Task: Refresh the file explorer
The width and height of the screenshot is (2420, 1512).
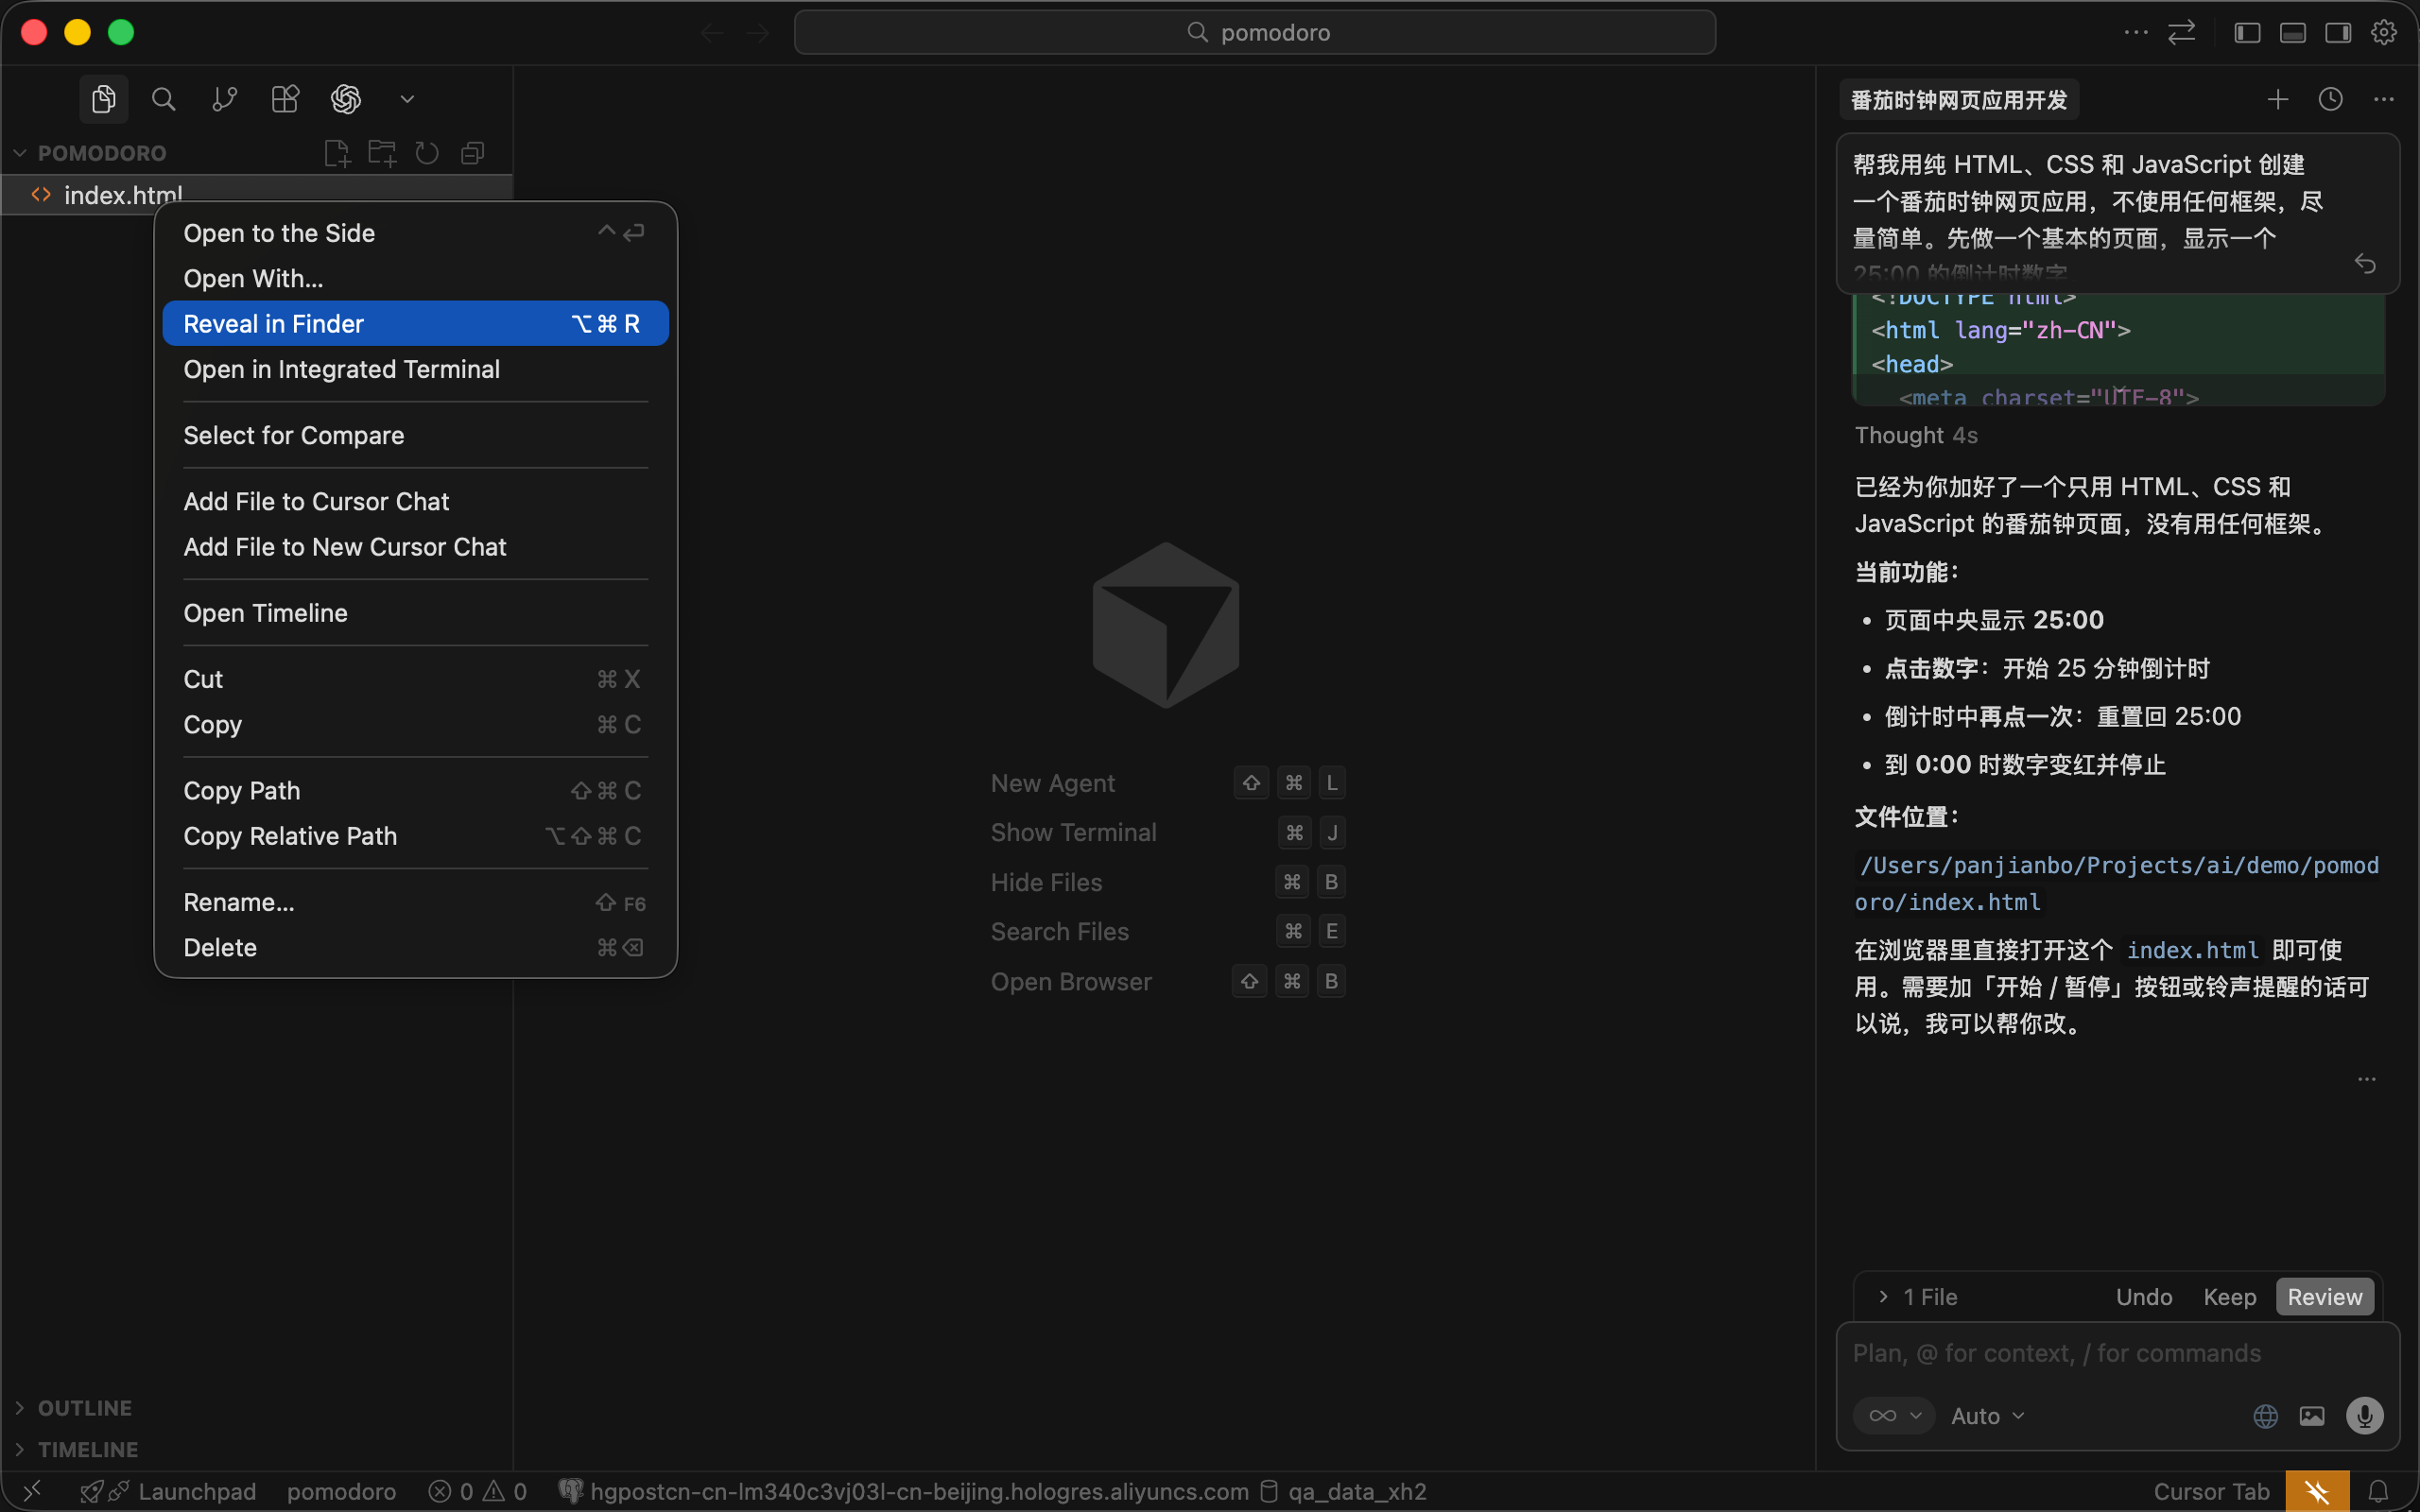Action: point(427,152)
